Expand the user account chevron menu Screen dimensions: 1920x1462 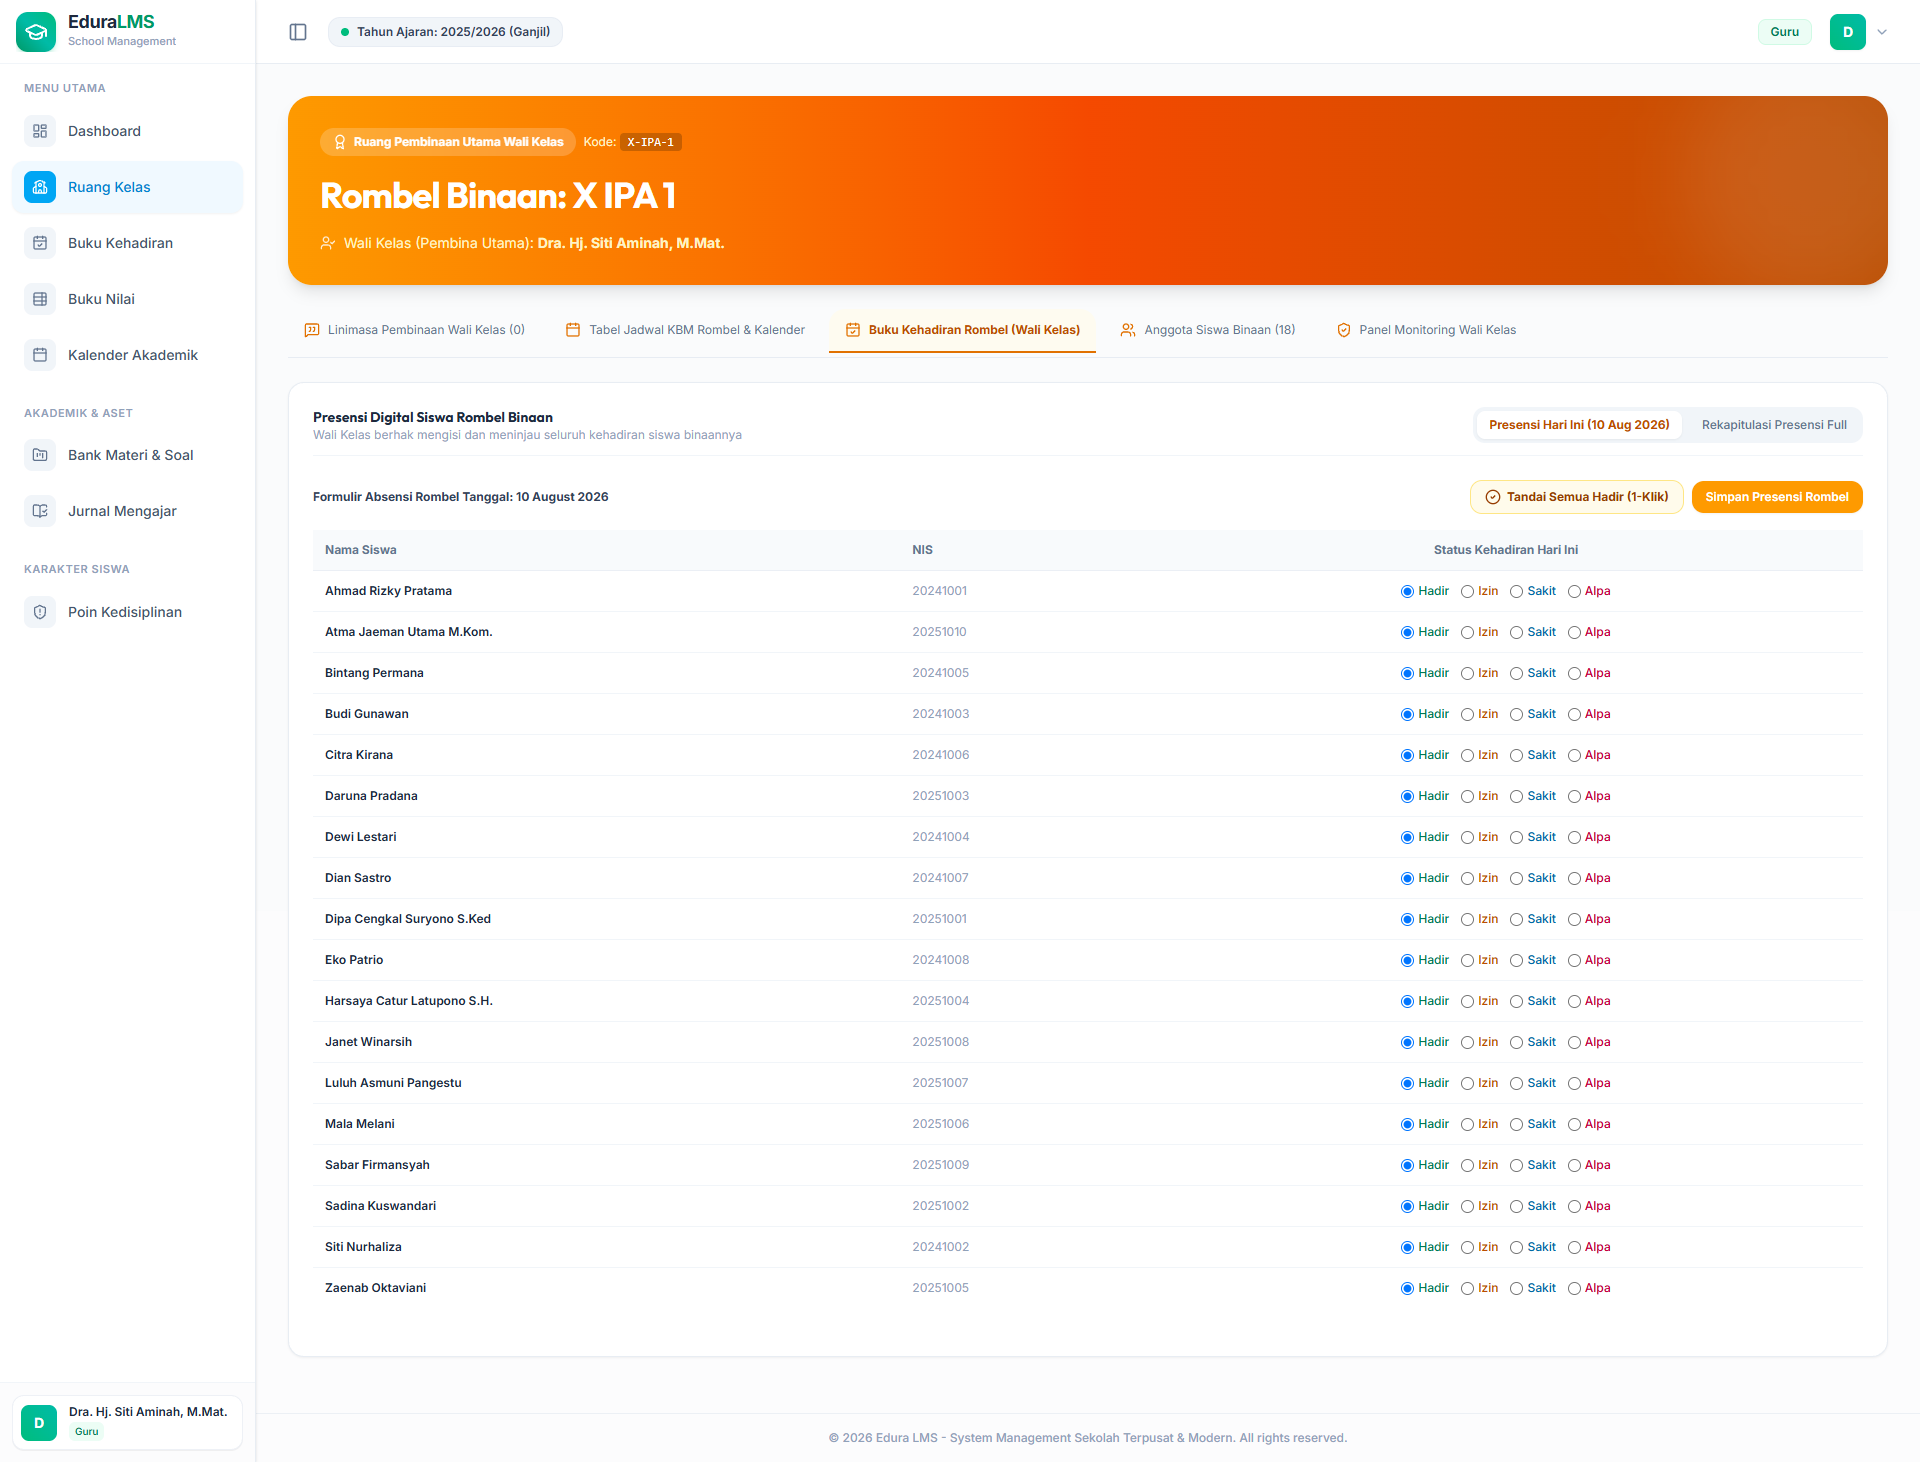1882,32
